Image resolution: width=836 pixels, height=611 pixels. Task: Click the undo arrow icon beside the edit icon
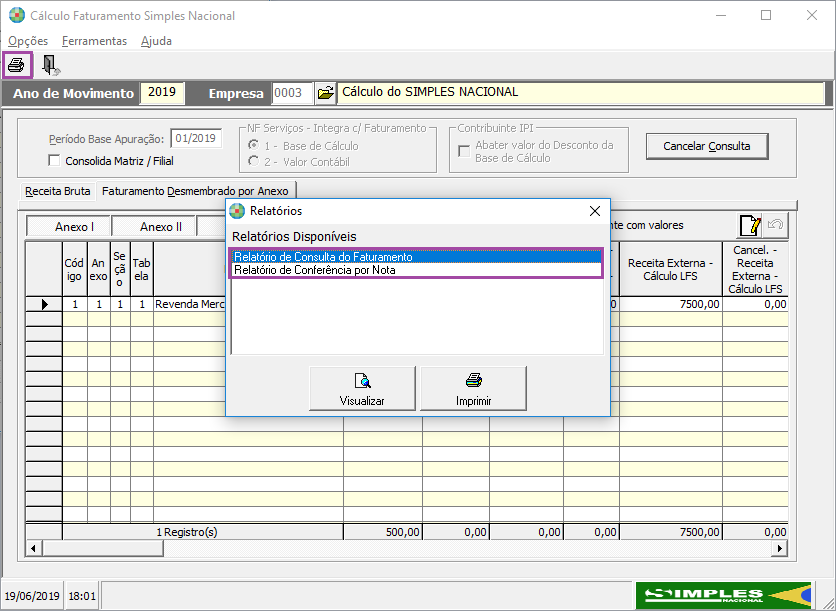tap(775, 226)
